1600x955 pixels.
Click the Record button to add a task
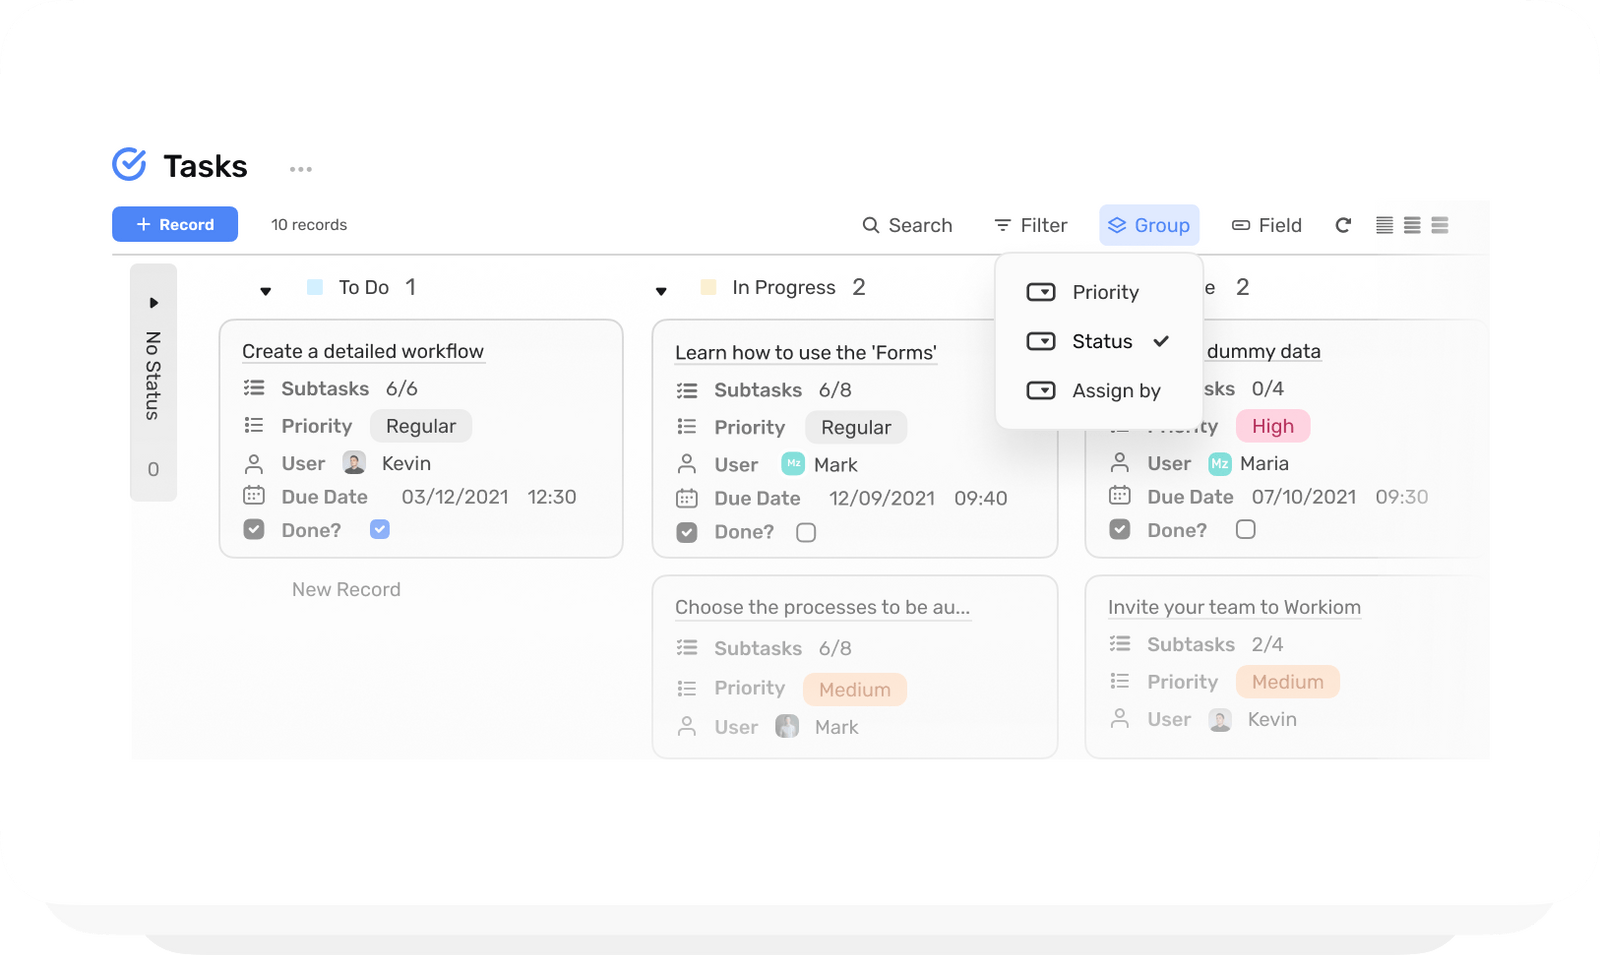pos(174,224)
